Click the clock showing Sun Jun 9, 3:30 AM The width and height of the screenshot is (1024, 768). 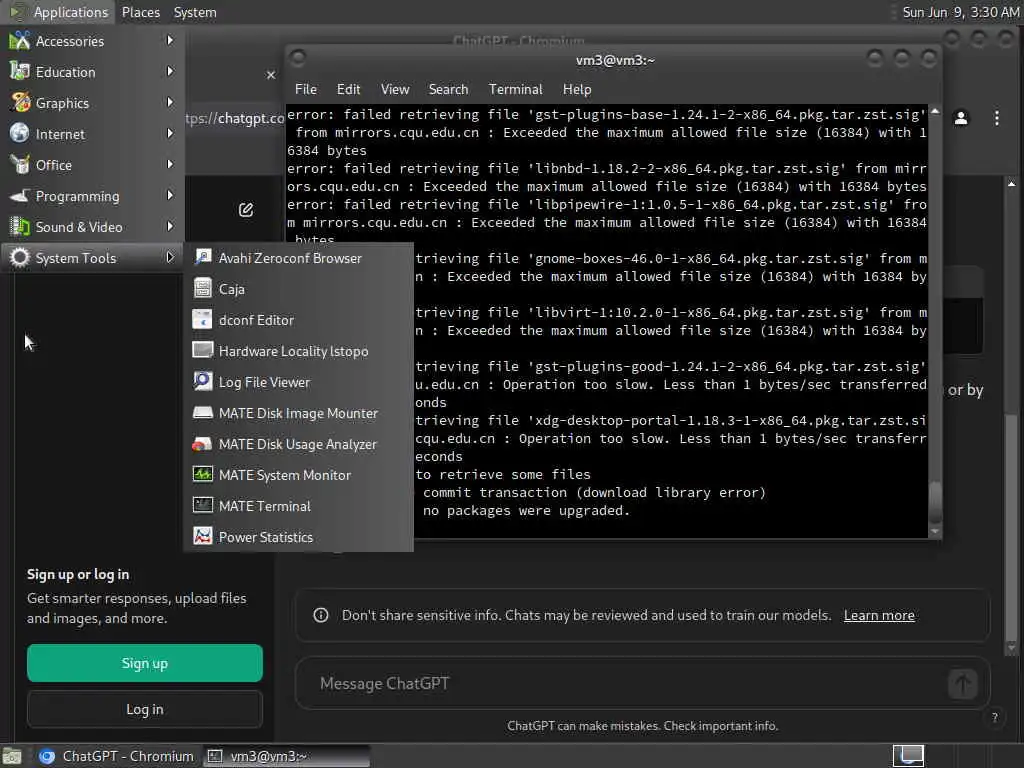click(x=961, y=12)
